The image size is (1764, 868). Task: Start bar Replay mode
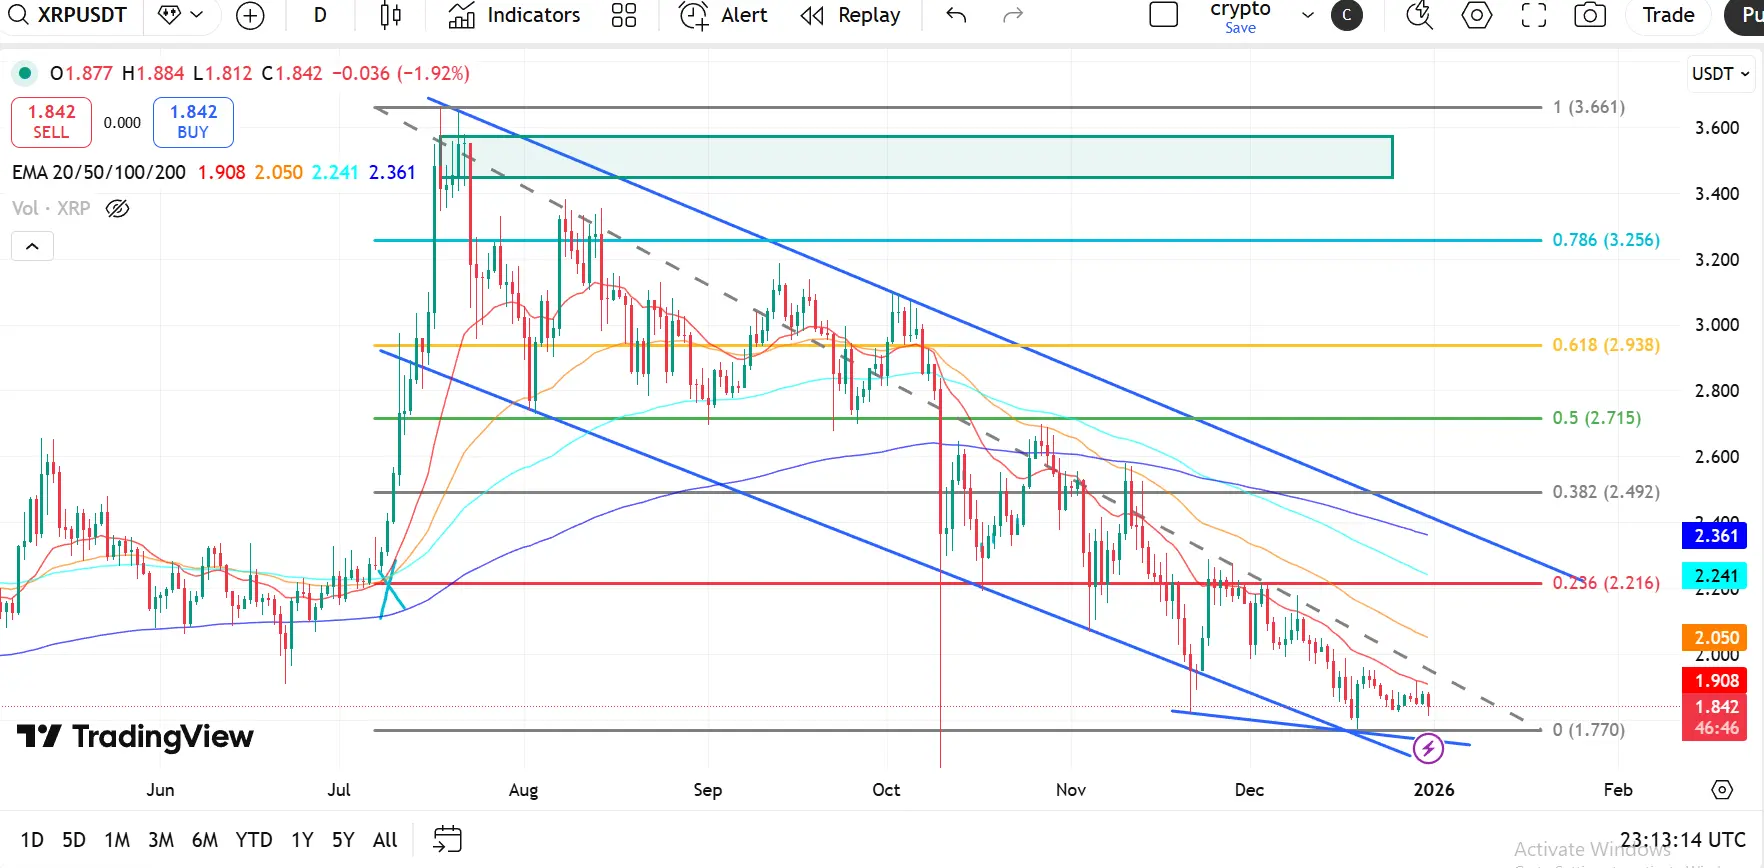(851, 15)
